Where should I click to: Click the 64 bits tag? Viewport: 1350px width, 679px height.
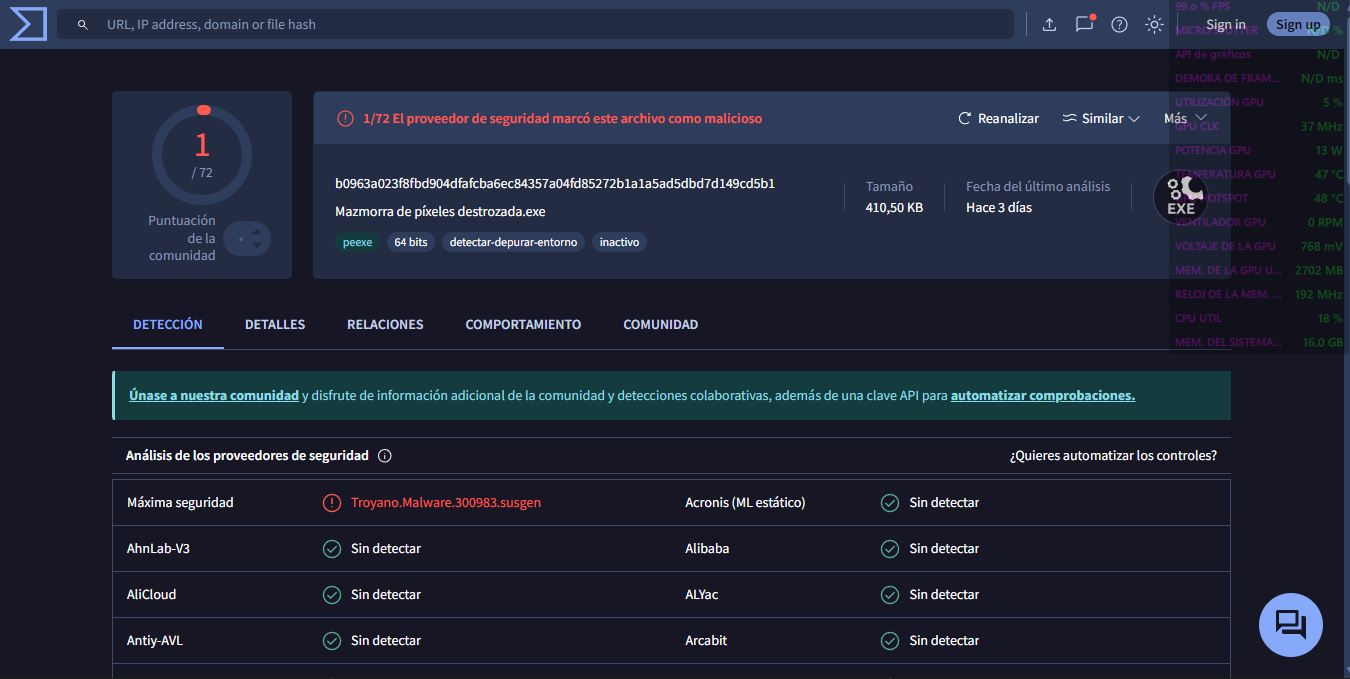click(x=411, y=242)
